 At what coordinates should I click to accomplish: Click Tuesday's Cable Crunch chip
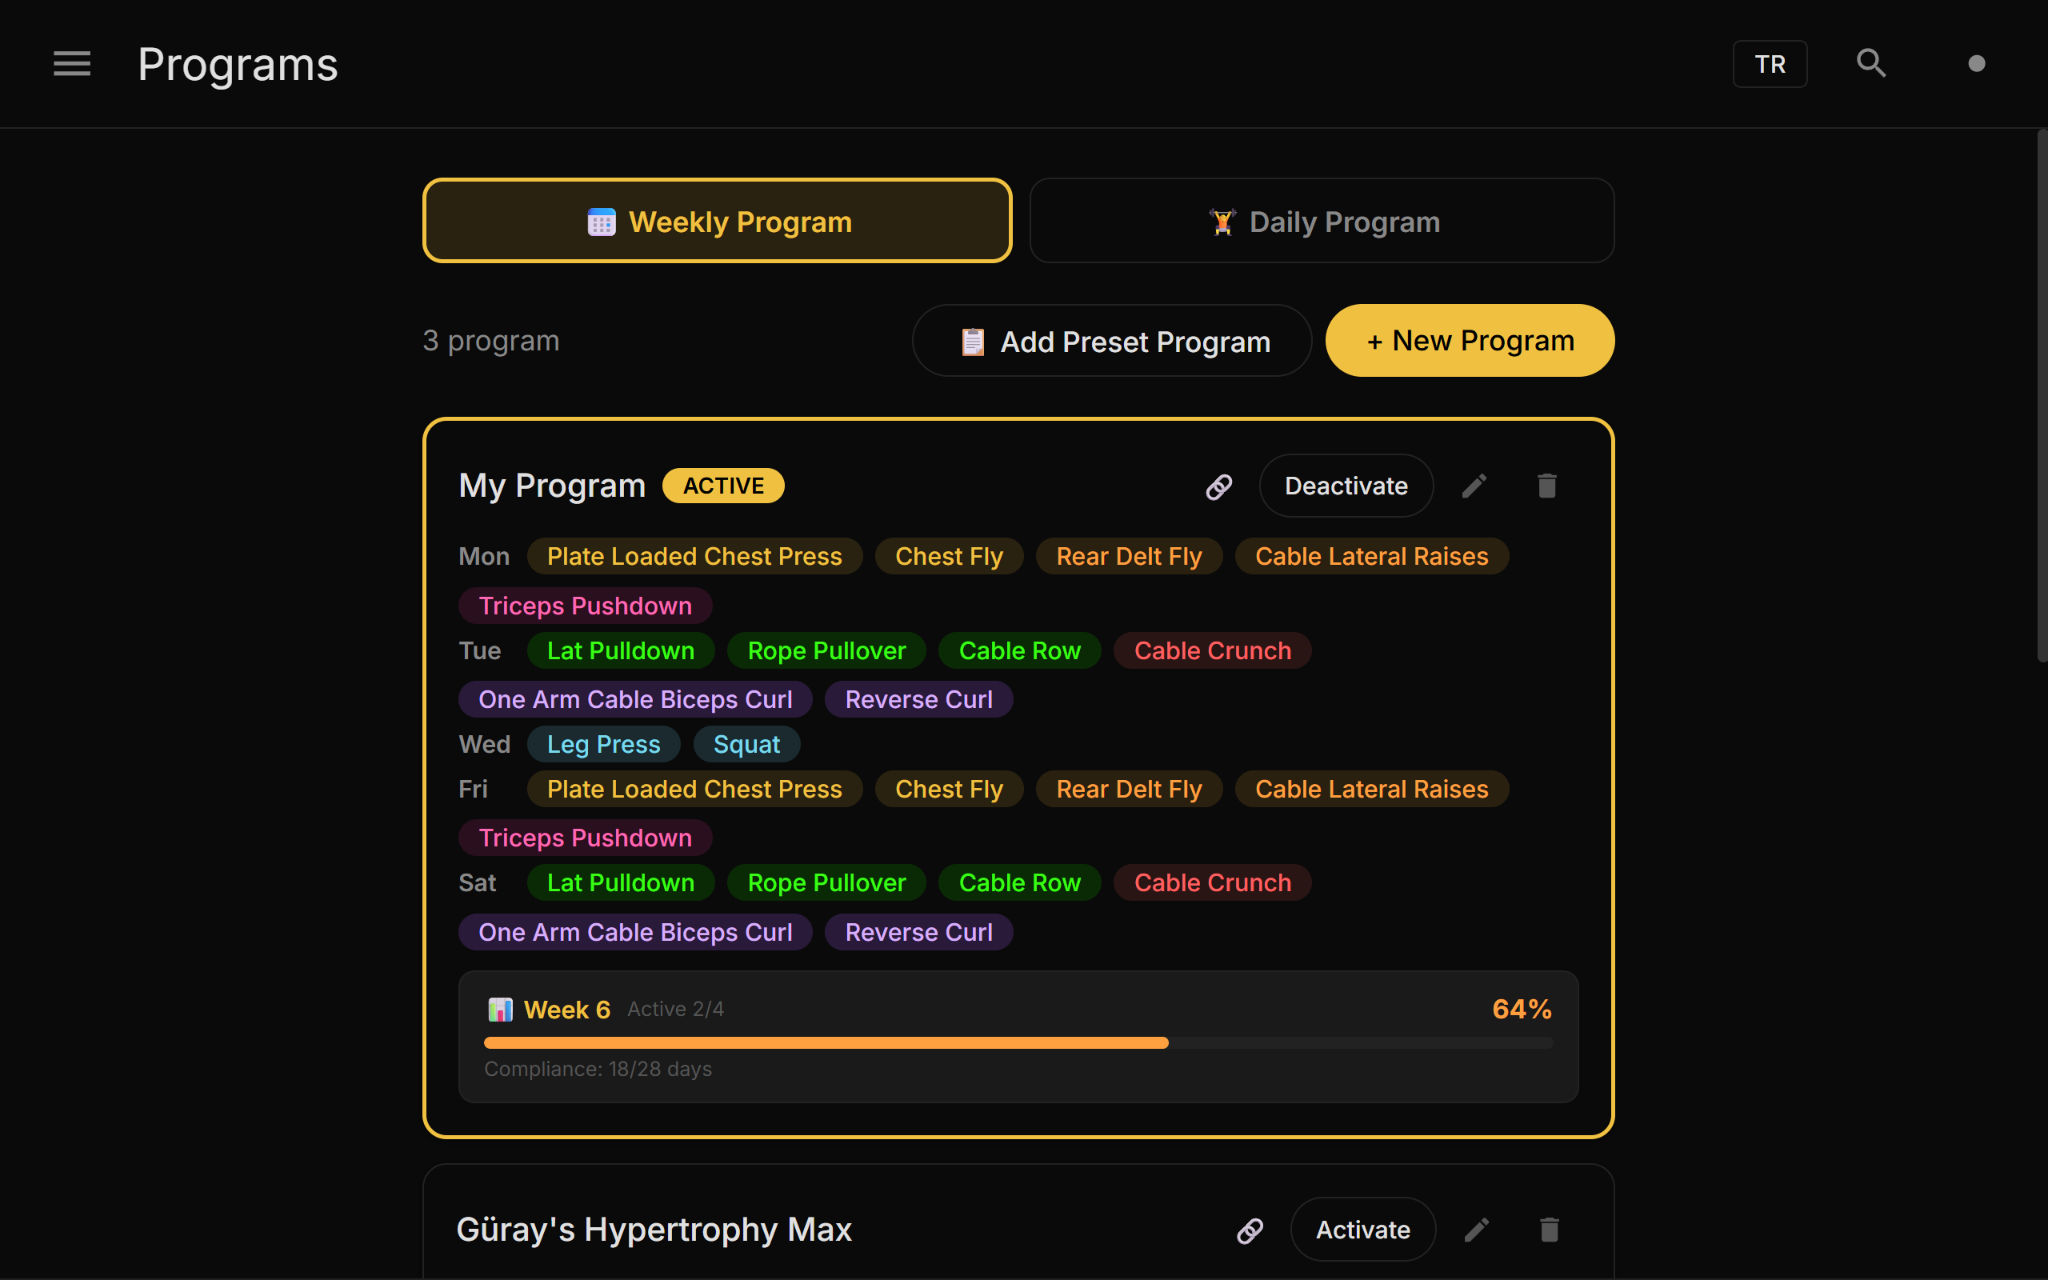1212,651
